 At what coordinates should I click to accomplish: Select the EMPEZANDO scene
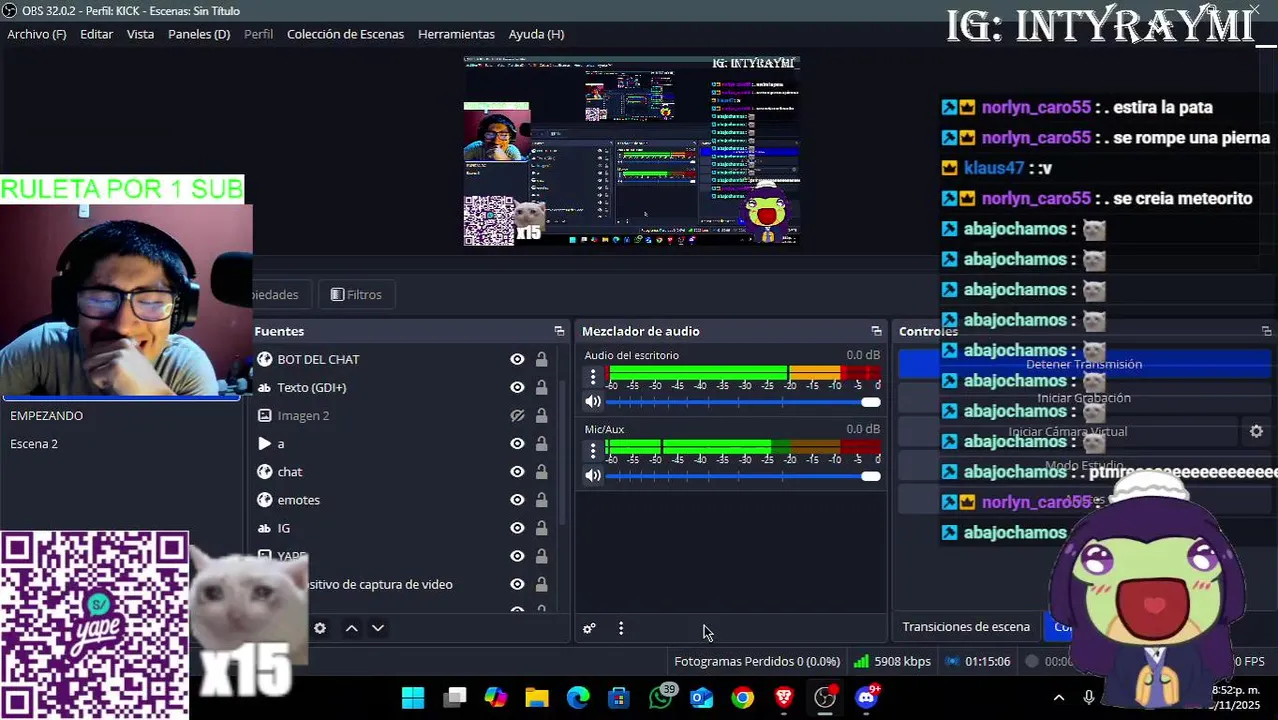(120, 415)
